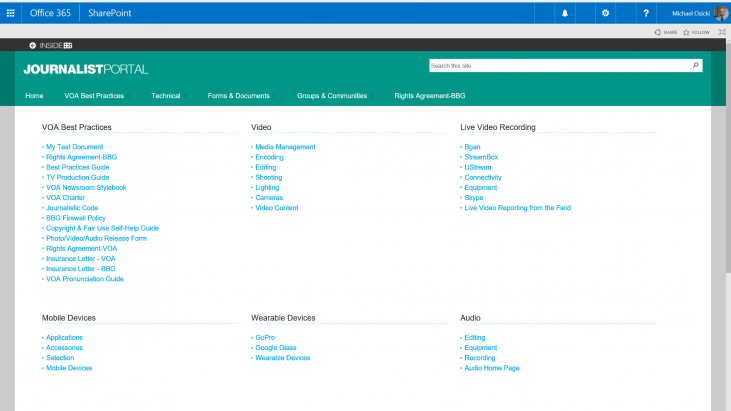Viewport: 731px width, 411px height.
Task: Open Connectivity link
Action: point(483,178)
